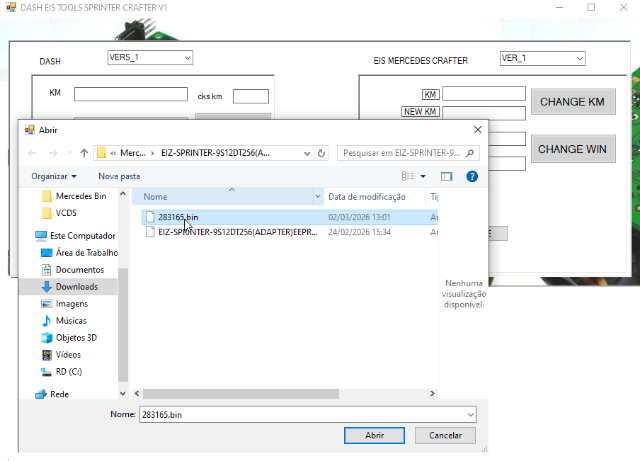This screenshot has width=640, height=461.
Task: Expand the VERS_1 DASH dropdown
Action: point(187,59)
